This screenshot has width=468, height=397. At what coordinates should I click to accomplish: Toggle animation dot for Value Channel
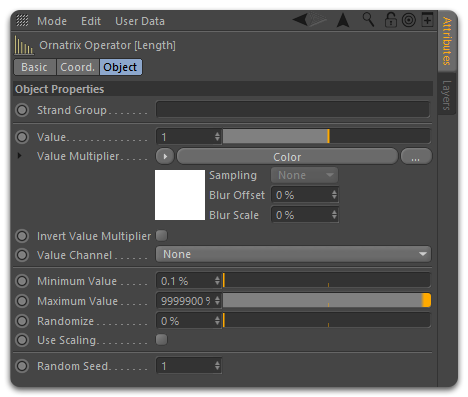[22, 255]
